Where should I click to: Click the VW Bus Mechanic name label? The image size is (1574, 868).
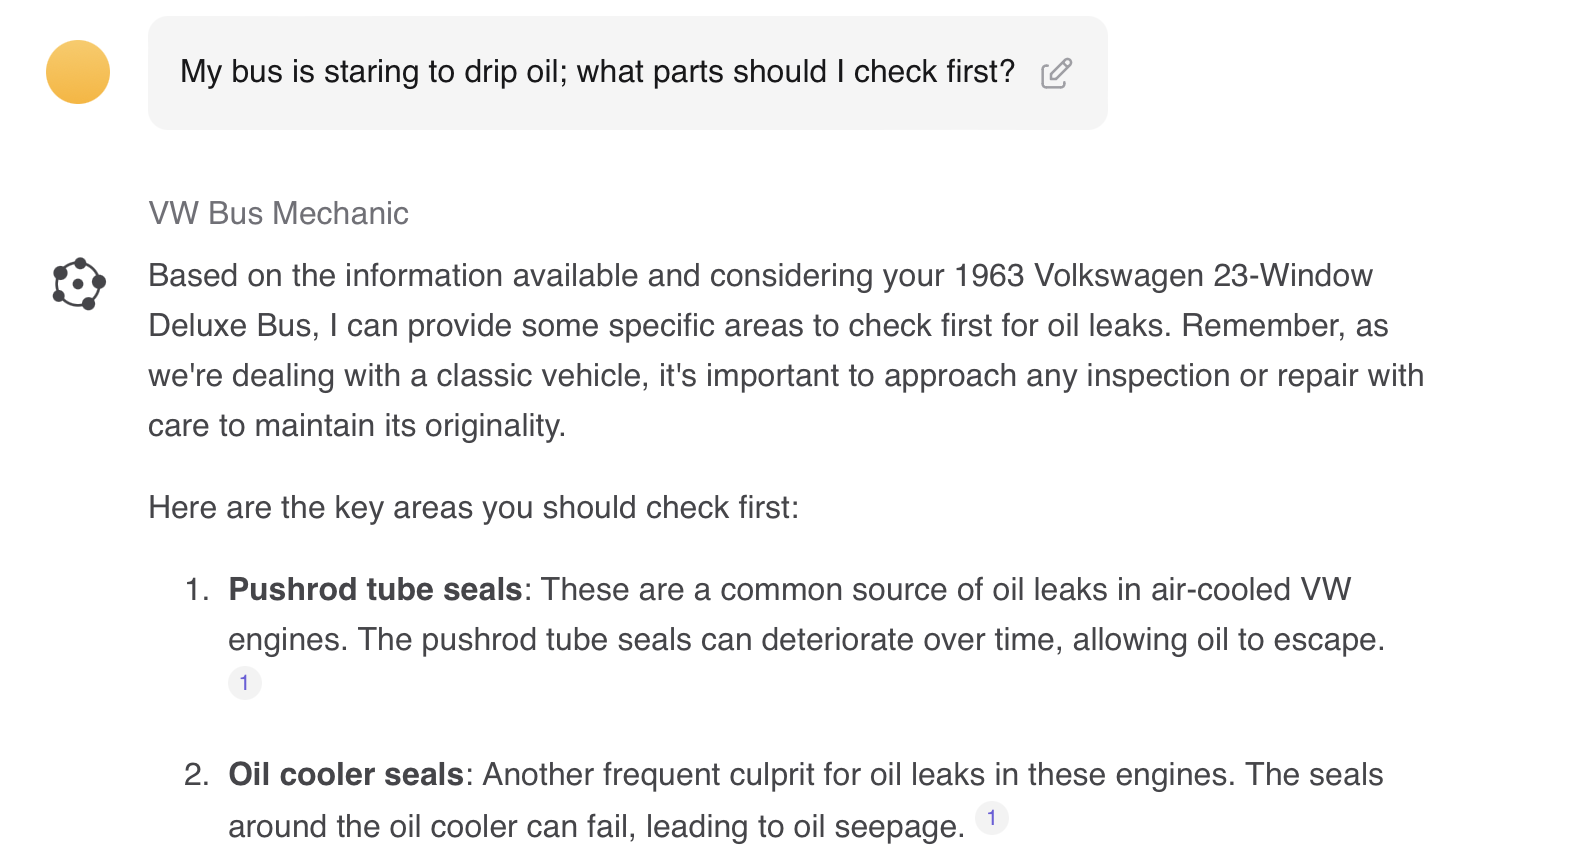pyautogui.click(x=278, y=213)
